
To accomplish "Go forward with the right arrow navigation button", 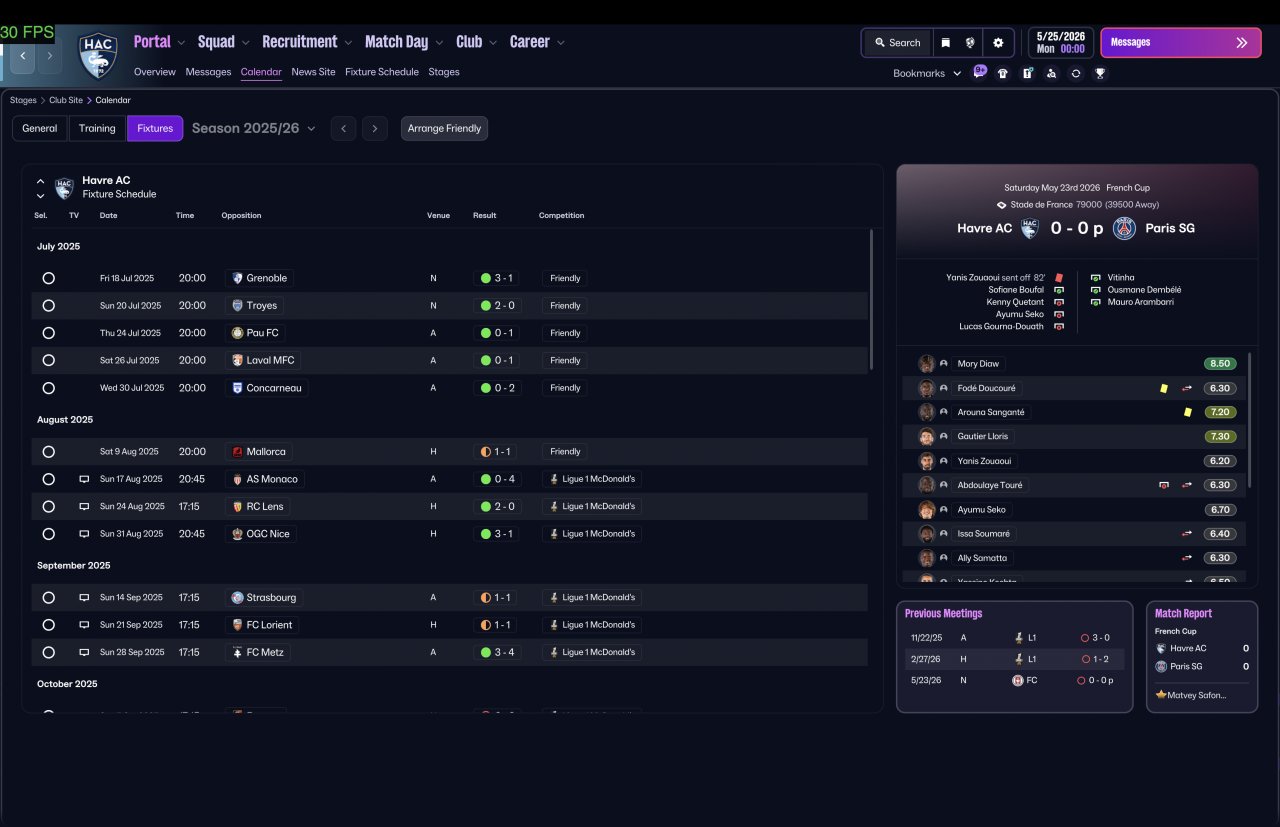I will (x=49, y=56).
